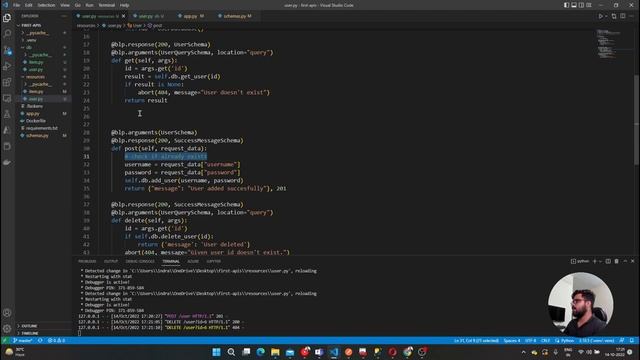Click the master branch status item
This screenshot has height=360, width=640.
[x=22, y=340]
